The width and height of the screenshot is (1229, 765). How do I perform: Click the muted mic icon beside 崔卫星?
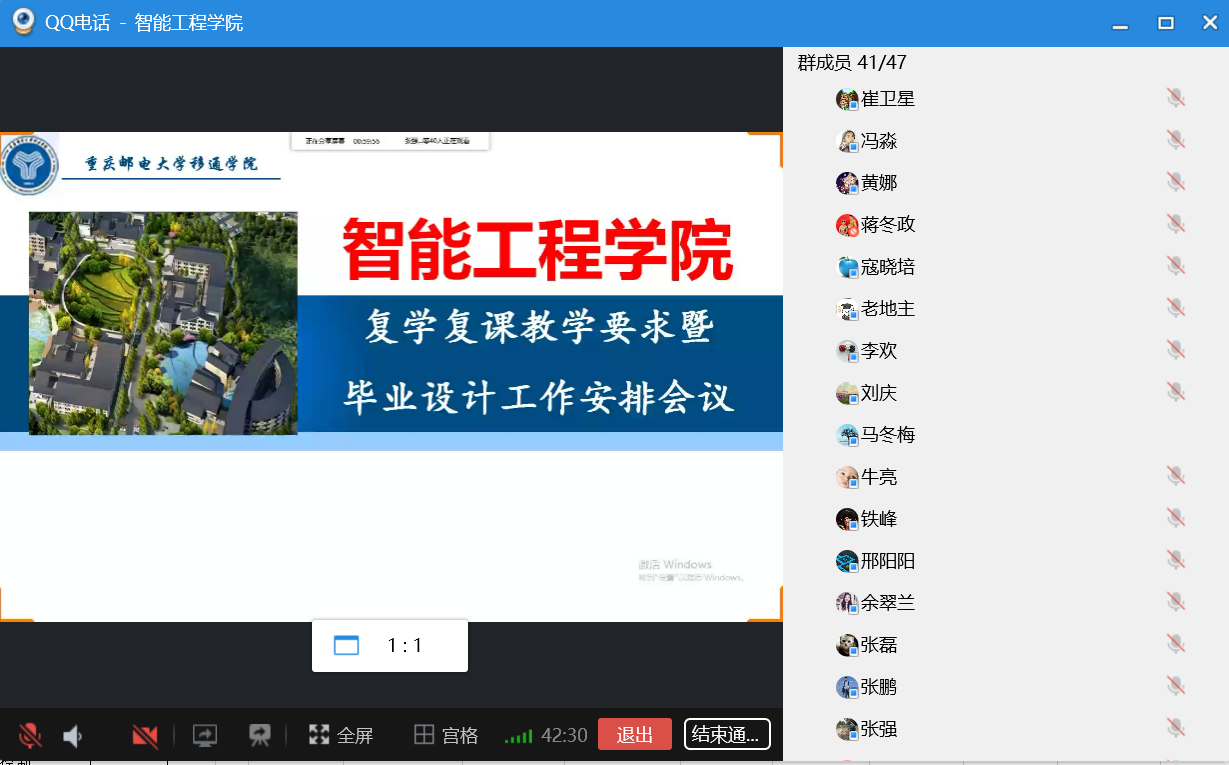tap(1176, 98)
